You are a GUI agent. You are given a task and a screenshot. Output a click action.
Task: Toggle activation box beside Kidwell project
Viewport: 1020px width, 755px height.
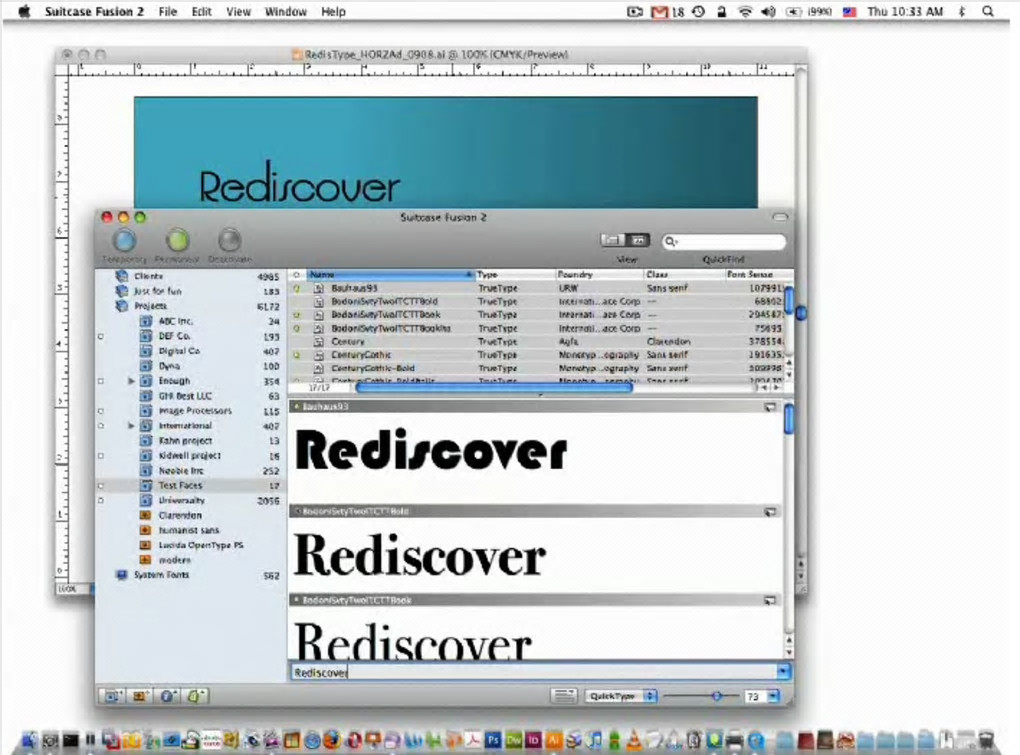pos(101,456)
